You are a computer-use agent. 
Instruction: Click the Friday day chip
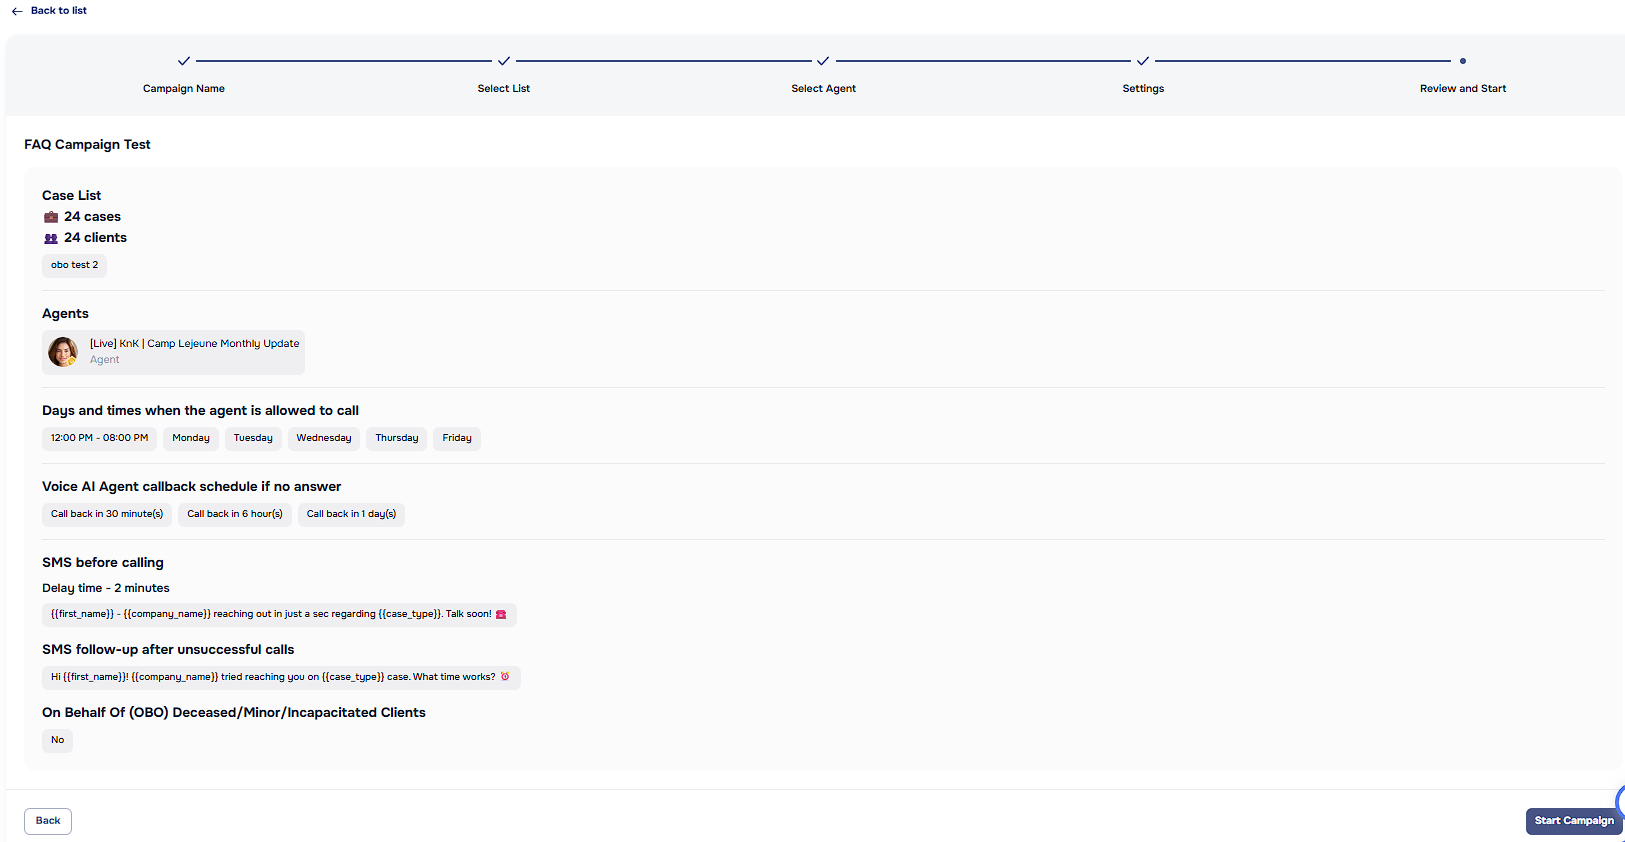(457, 438)
